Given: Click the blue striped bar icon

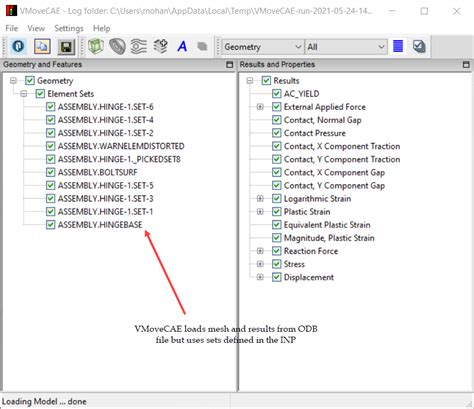Looking at the screenshot, I should point(398,46).
